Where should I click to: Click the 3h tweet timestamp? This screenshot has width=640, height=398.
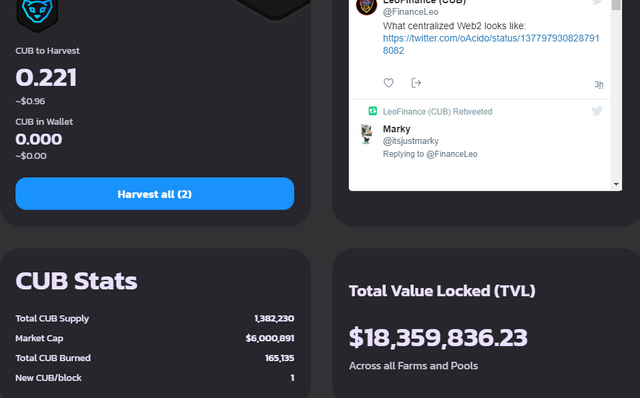[x=598, y=84]
